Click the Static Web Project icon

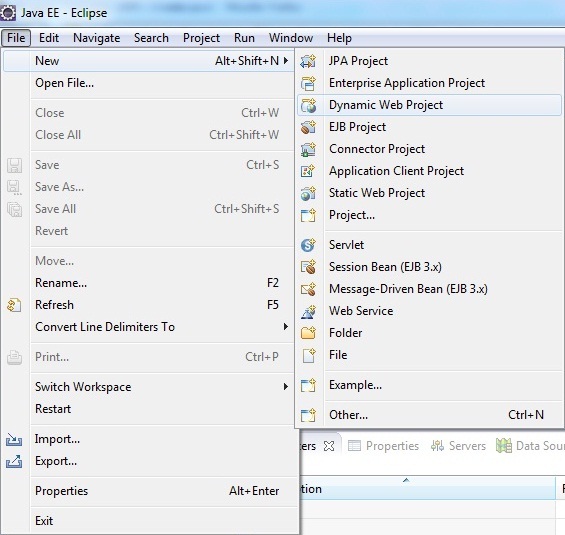(308, 193)
